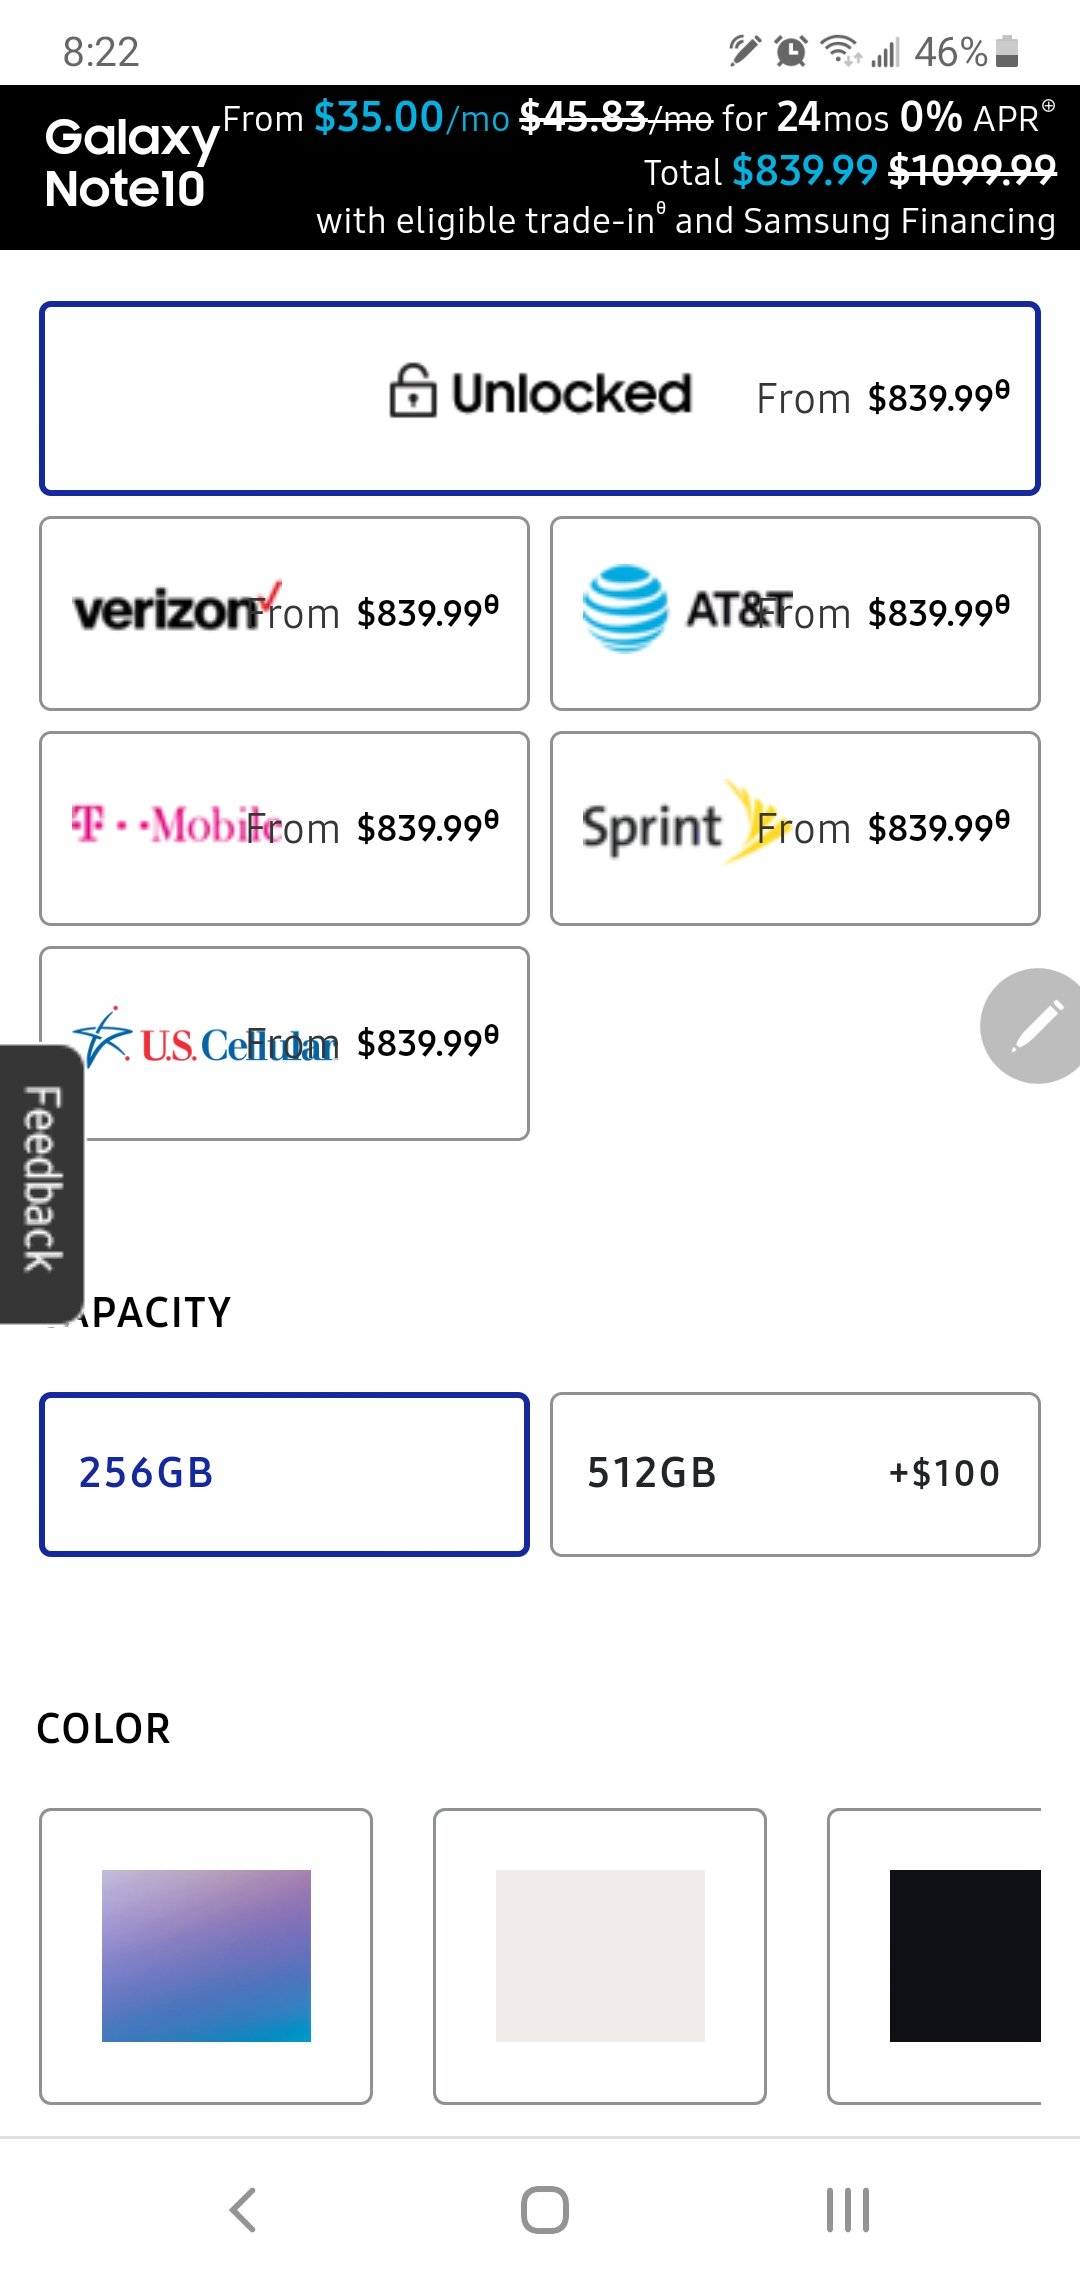The width and height of the screenshot is (1080, 2280).
Task: Choose the T-Mobile carrier option
Action: coord(284,828)
